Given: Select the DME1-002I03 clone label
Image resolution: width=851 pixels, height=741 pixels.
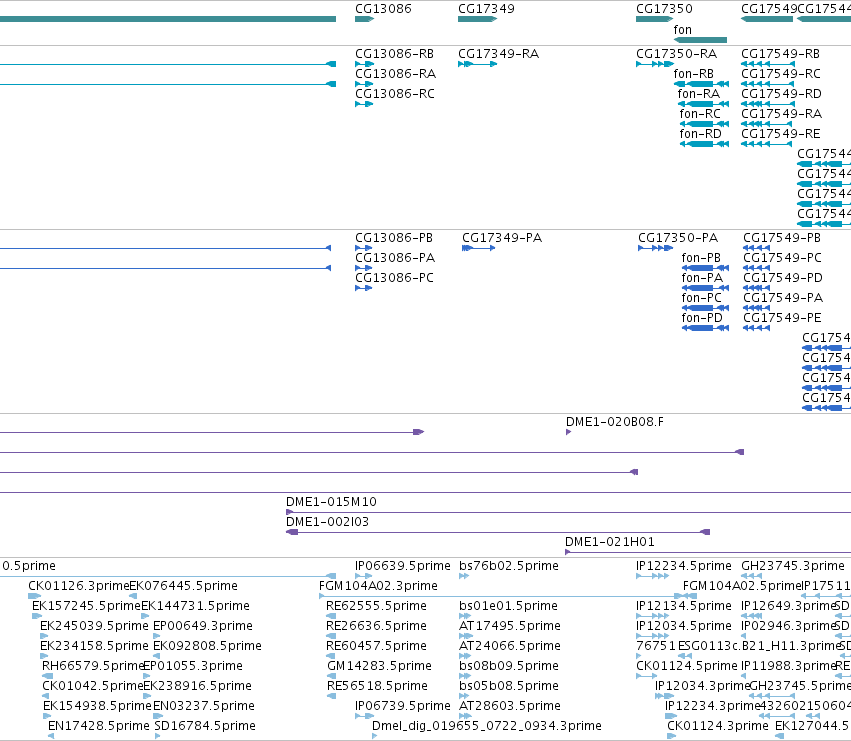Looking at the screenshot, I should [328, 522].
